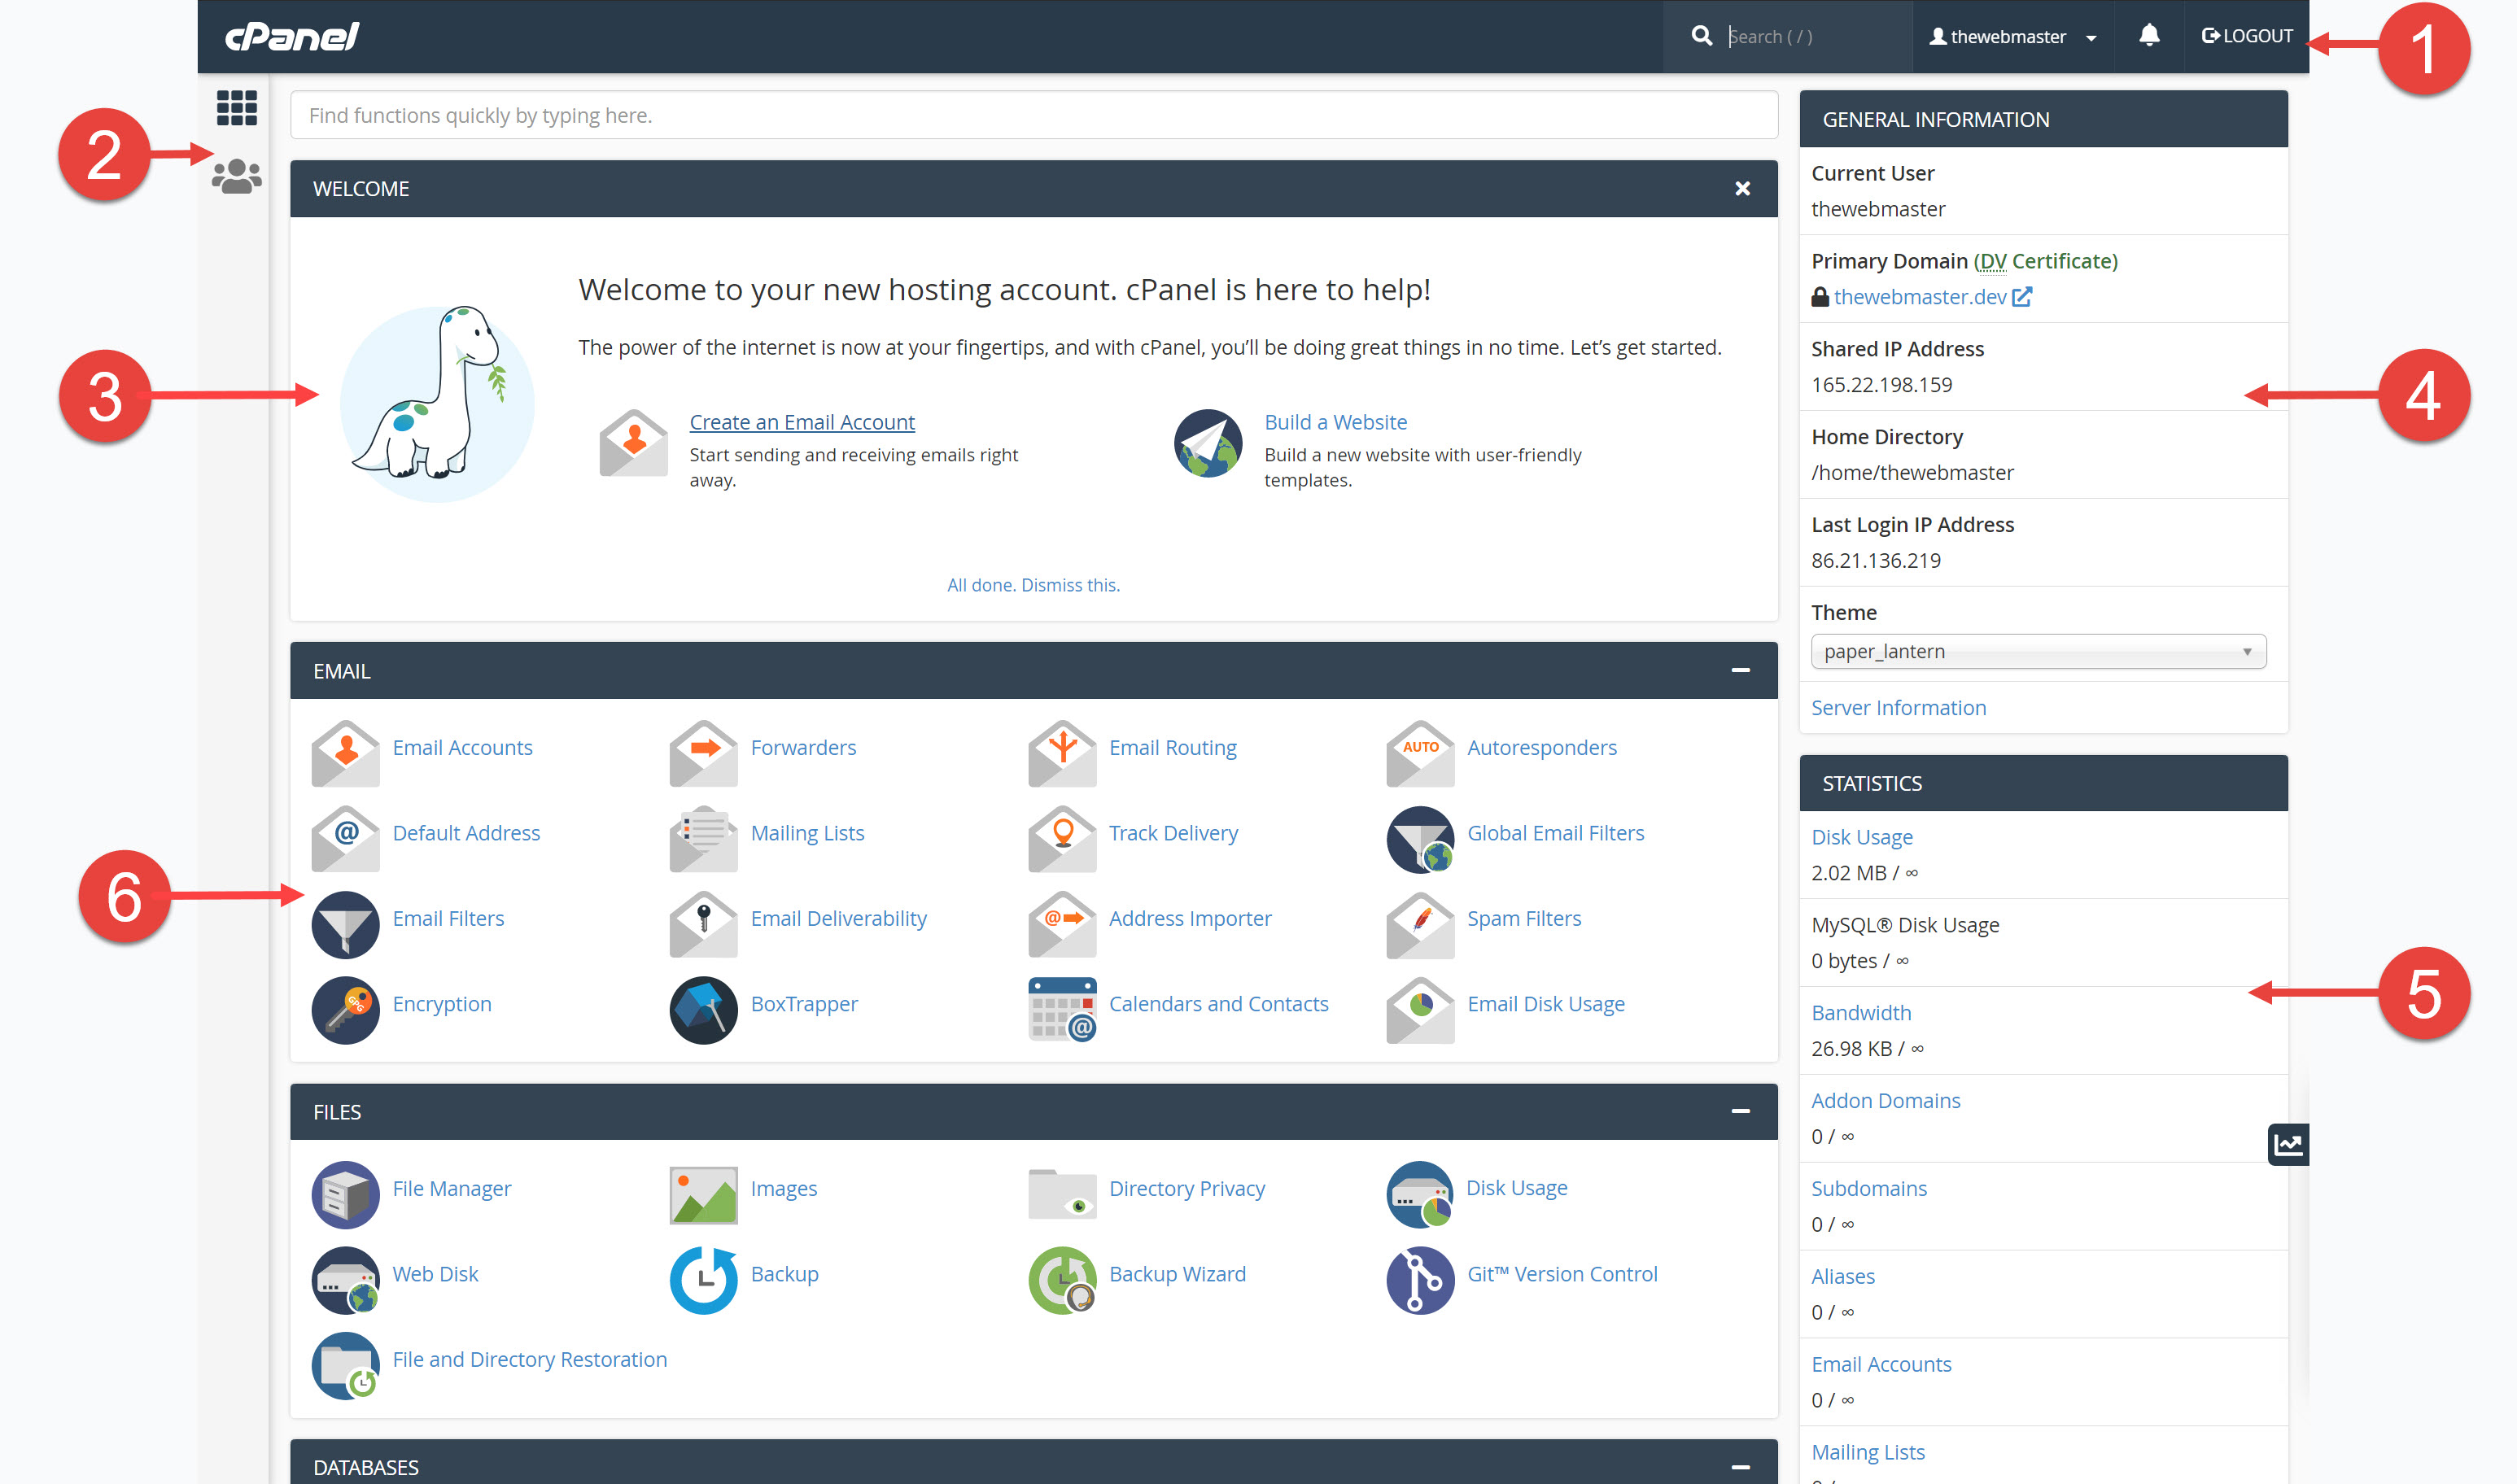Open Theme selector showing paper_lantern
2517x1484 pixels.
[2037, 651]
